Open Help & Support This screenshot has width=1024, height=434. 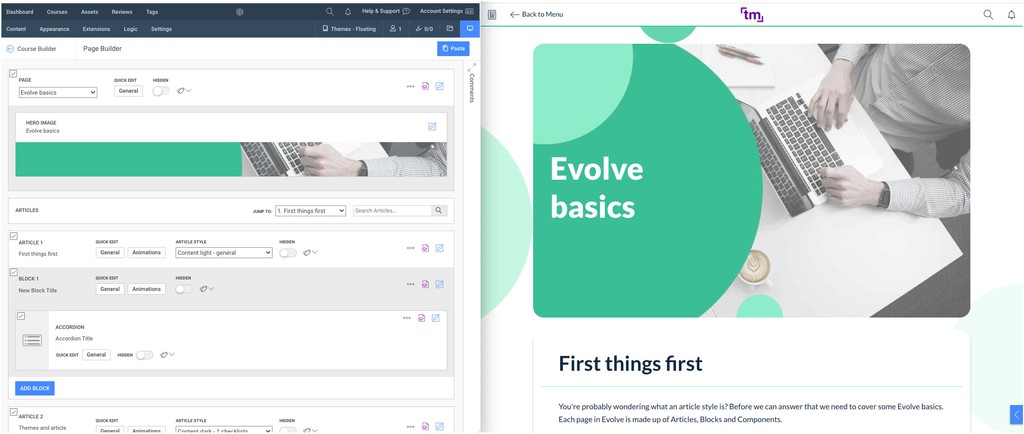click(385, 11)
